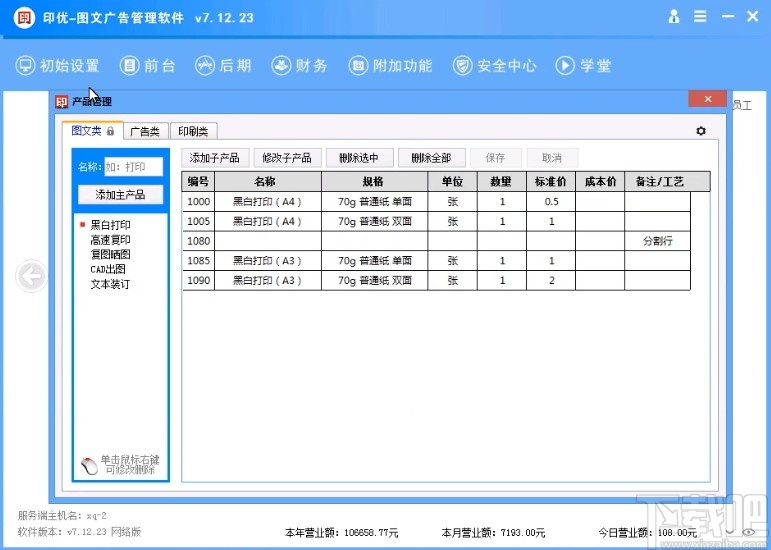Image resolution: width=771 pixels, height=550 pixels.
Task: Select 黑白打印 in product list
Action: coord(111,225)
